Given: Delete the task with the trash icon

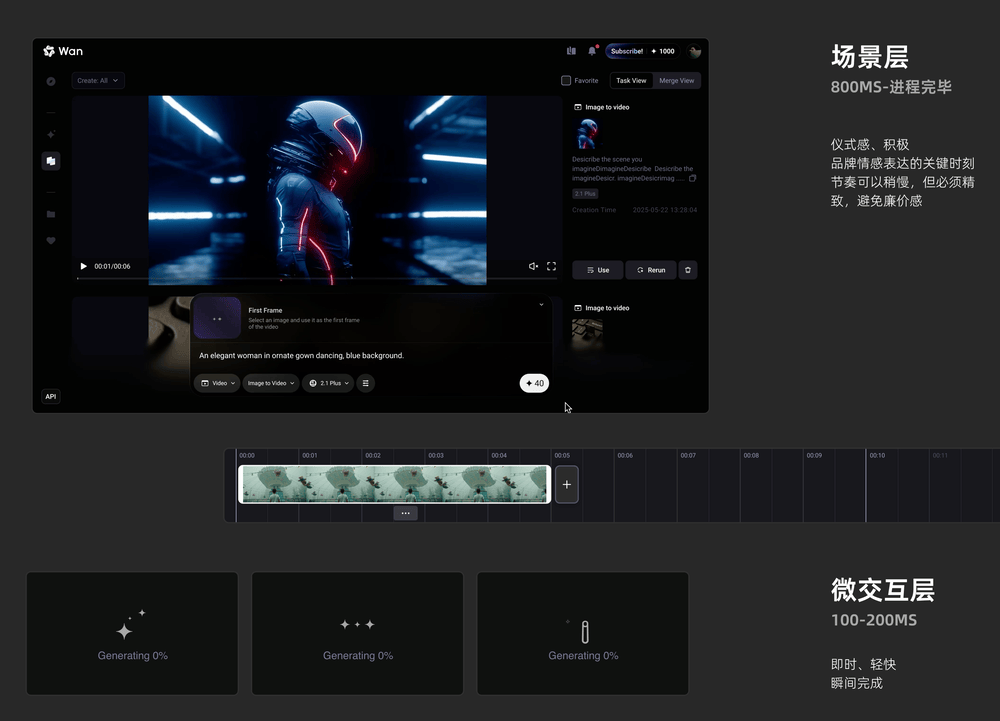Looking at the screenshot, I should (x=688, y=270).
